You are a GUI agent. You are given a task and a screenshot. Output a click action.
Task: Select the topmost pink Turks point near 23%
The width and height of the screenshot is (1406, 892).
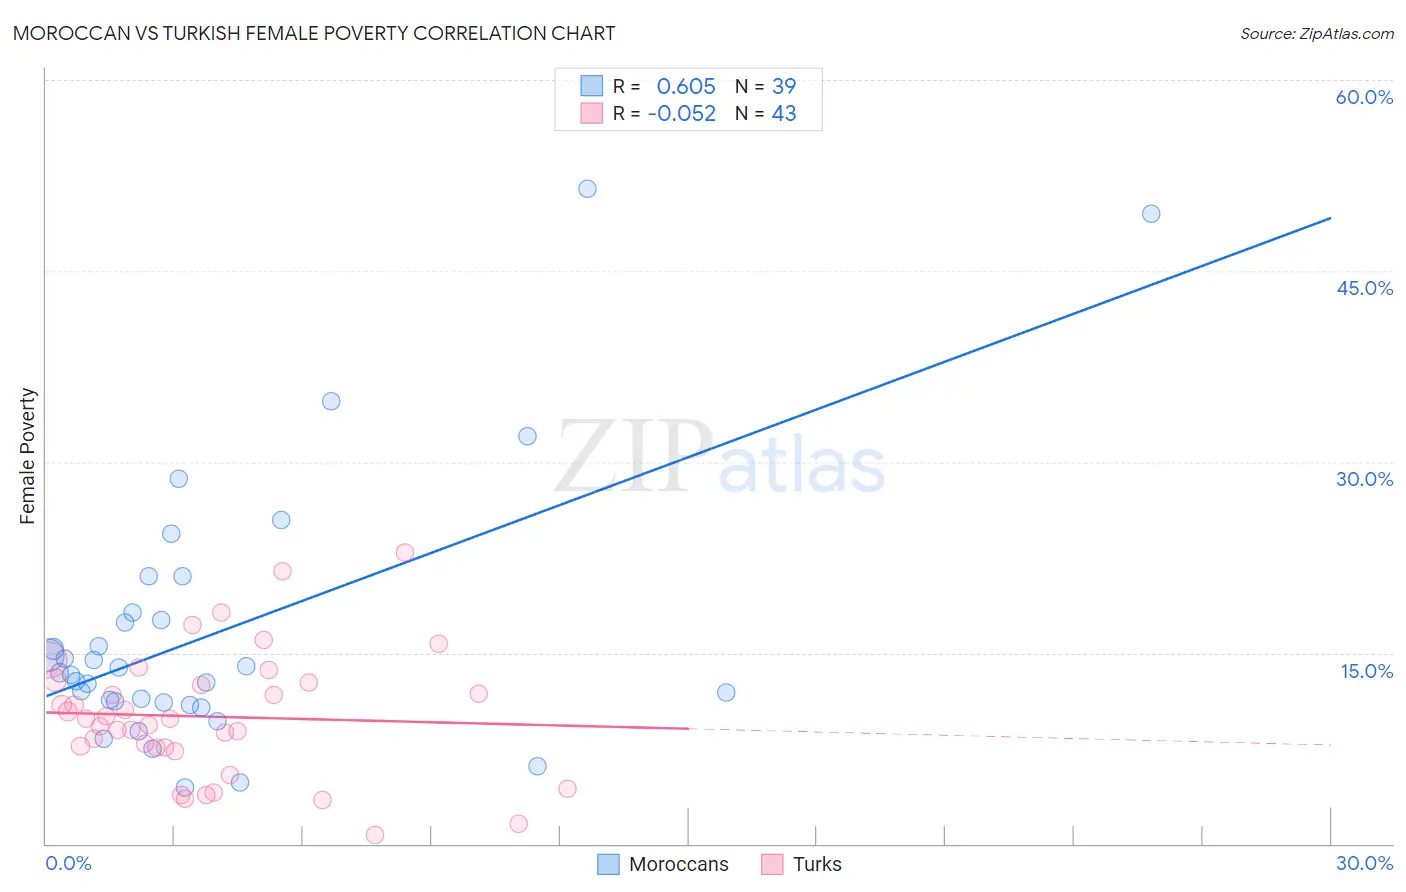point(405,552)
